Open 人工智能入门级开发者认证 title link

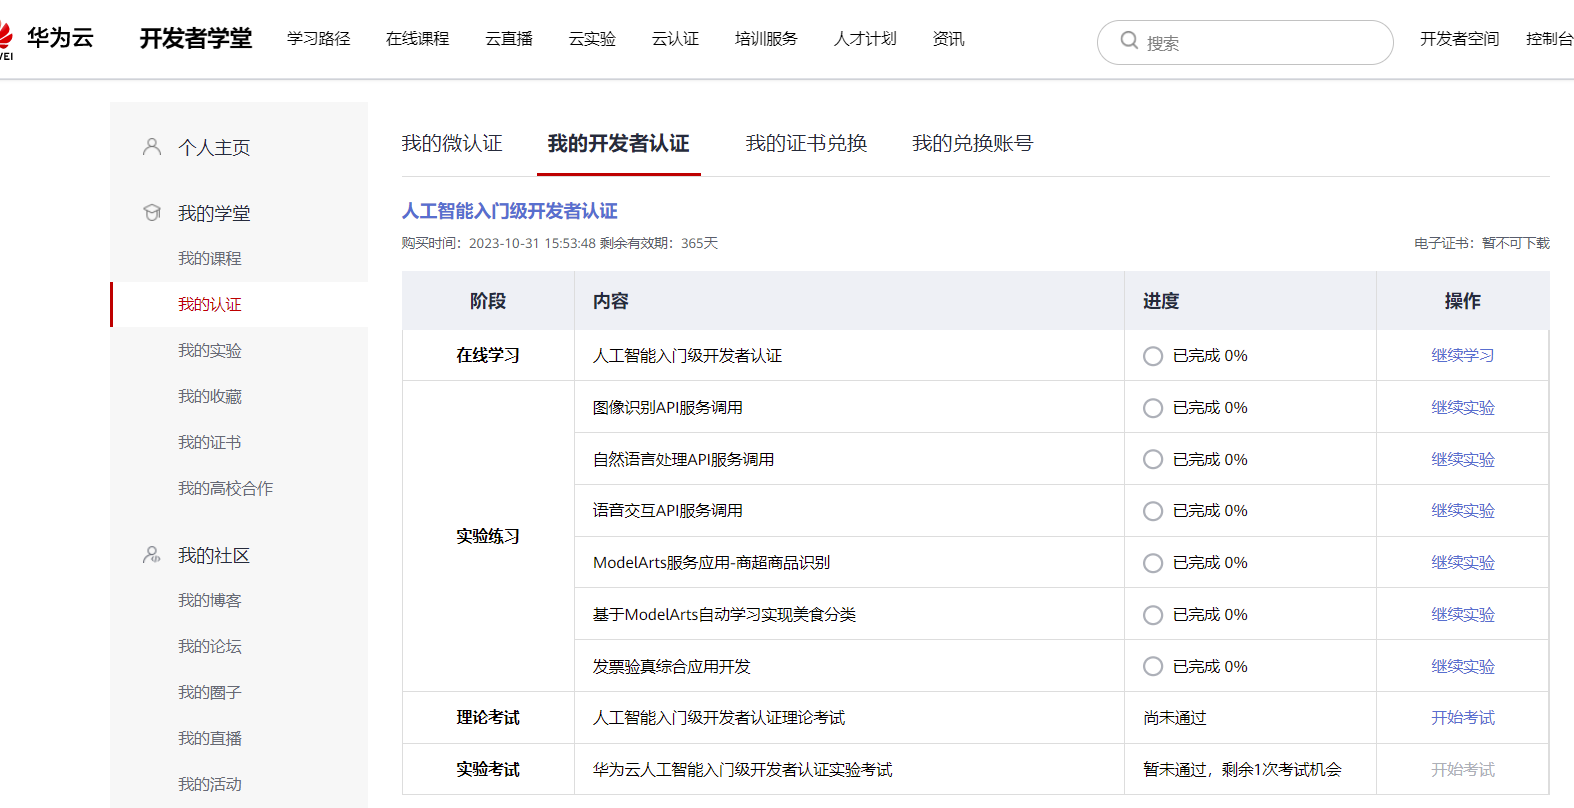(x=509, y=211)
